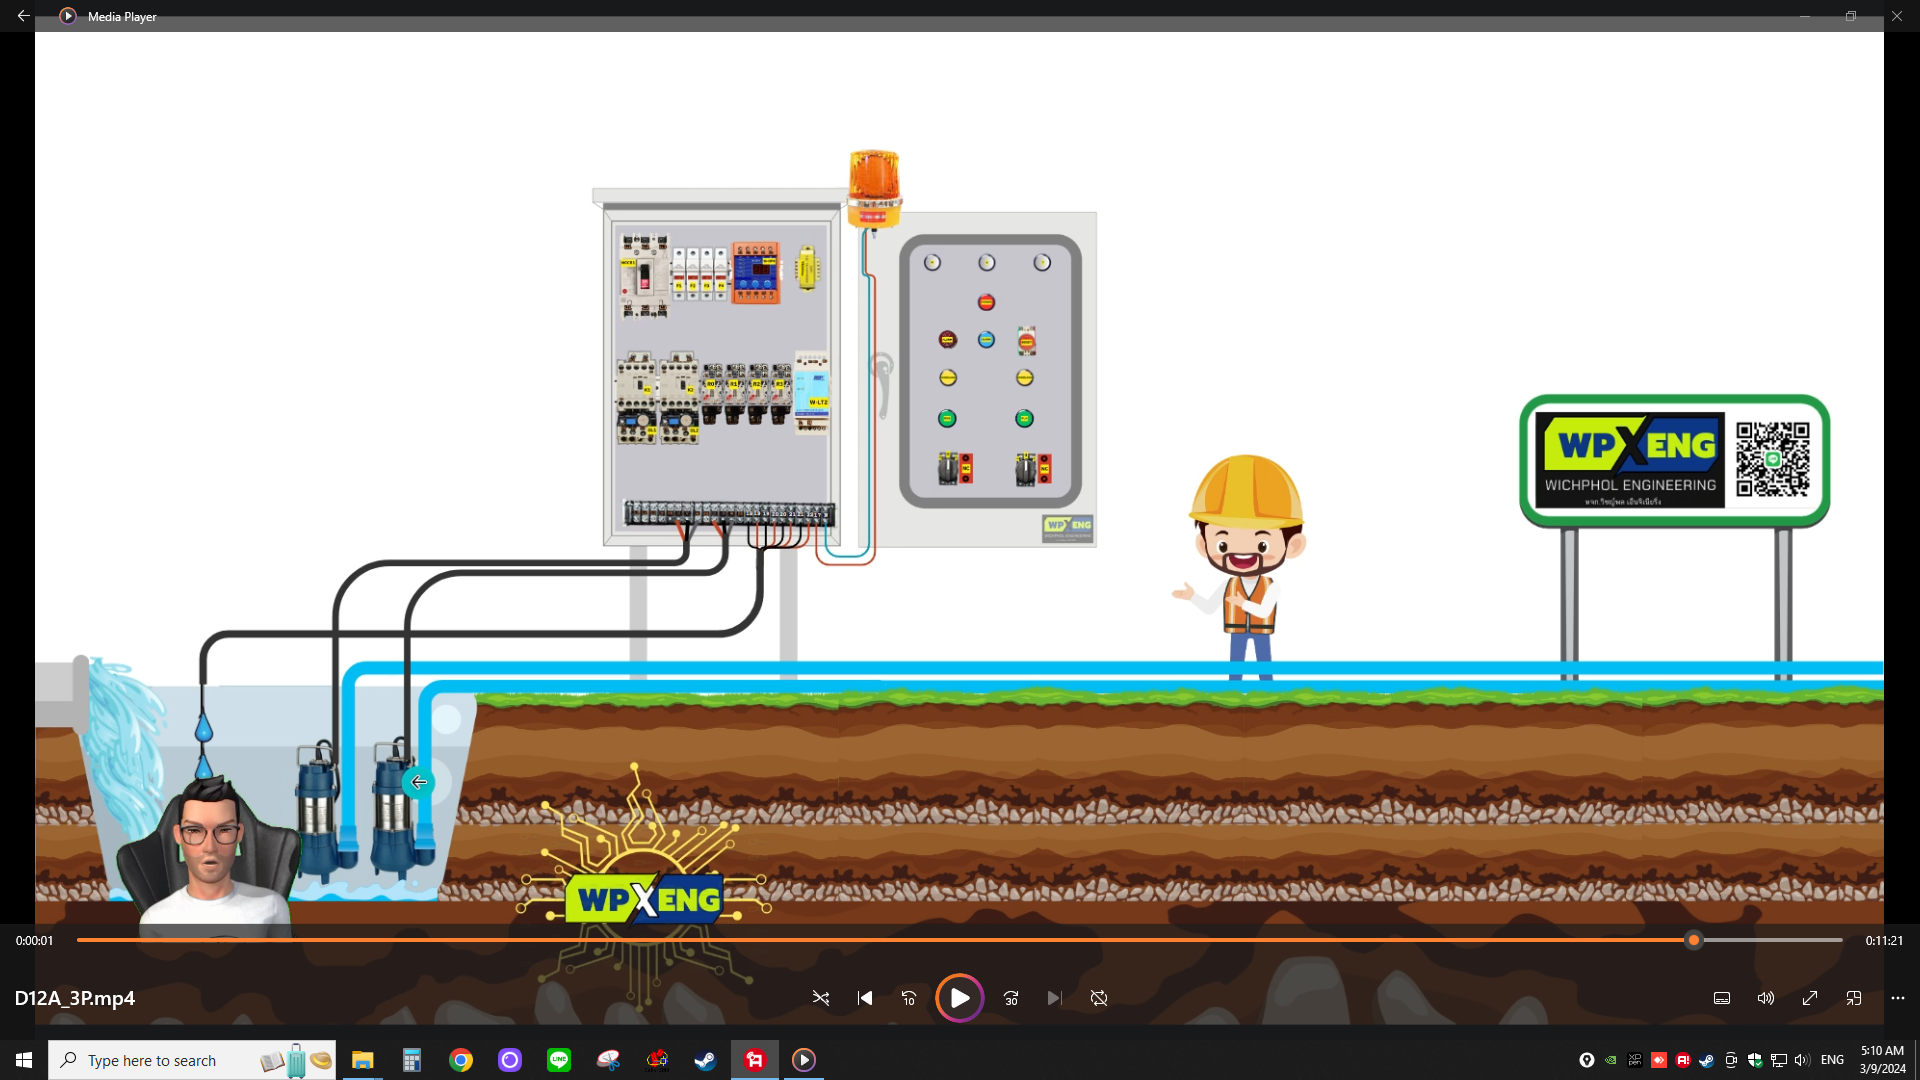Open the more options ellipsis menu
The width and height of the screenshot is (1920, 1080).
(1898, 998)
